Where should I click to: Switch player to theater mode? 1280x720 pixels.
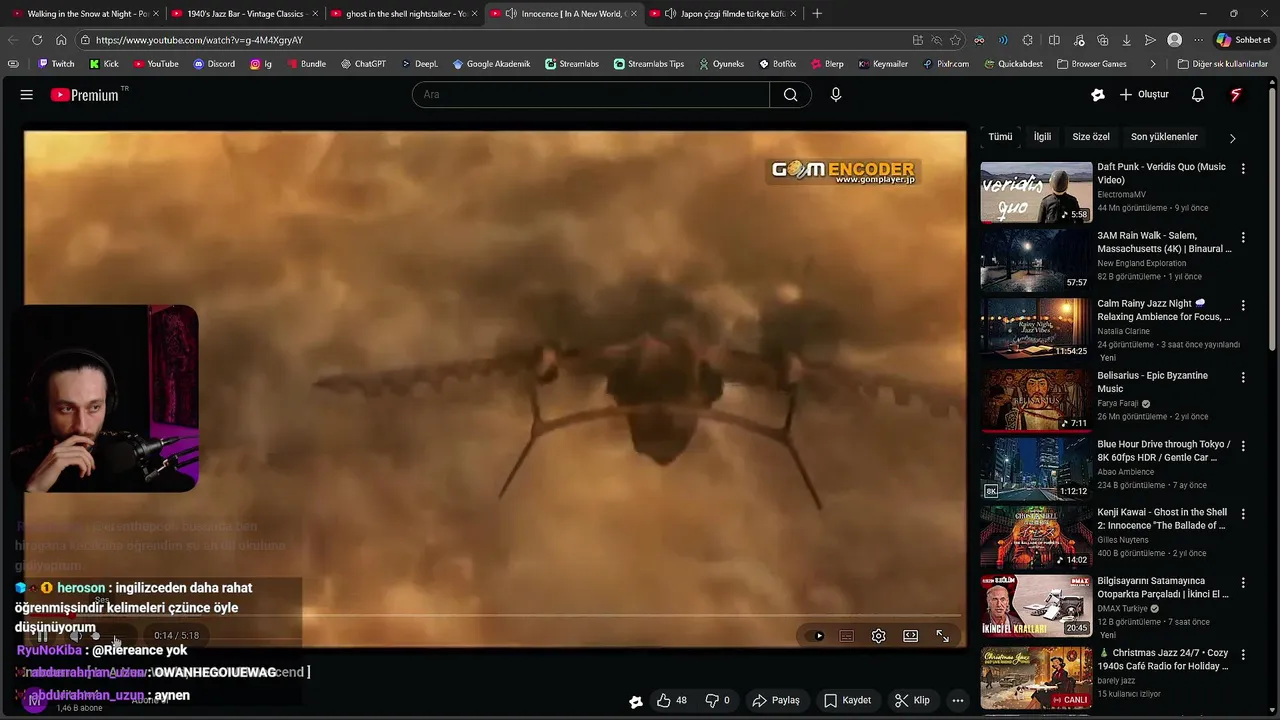[x=910, y=636]
